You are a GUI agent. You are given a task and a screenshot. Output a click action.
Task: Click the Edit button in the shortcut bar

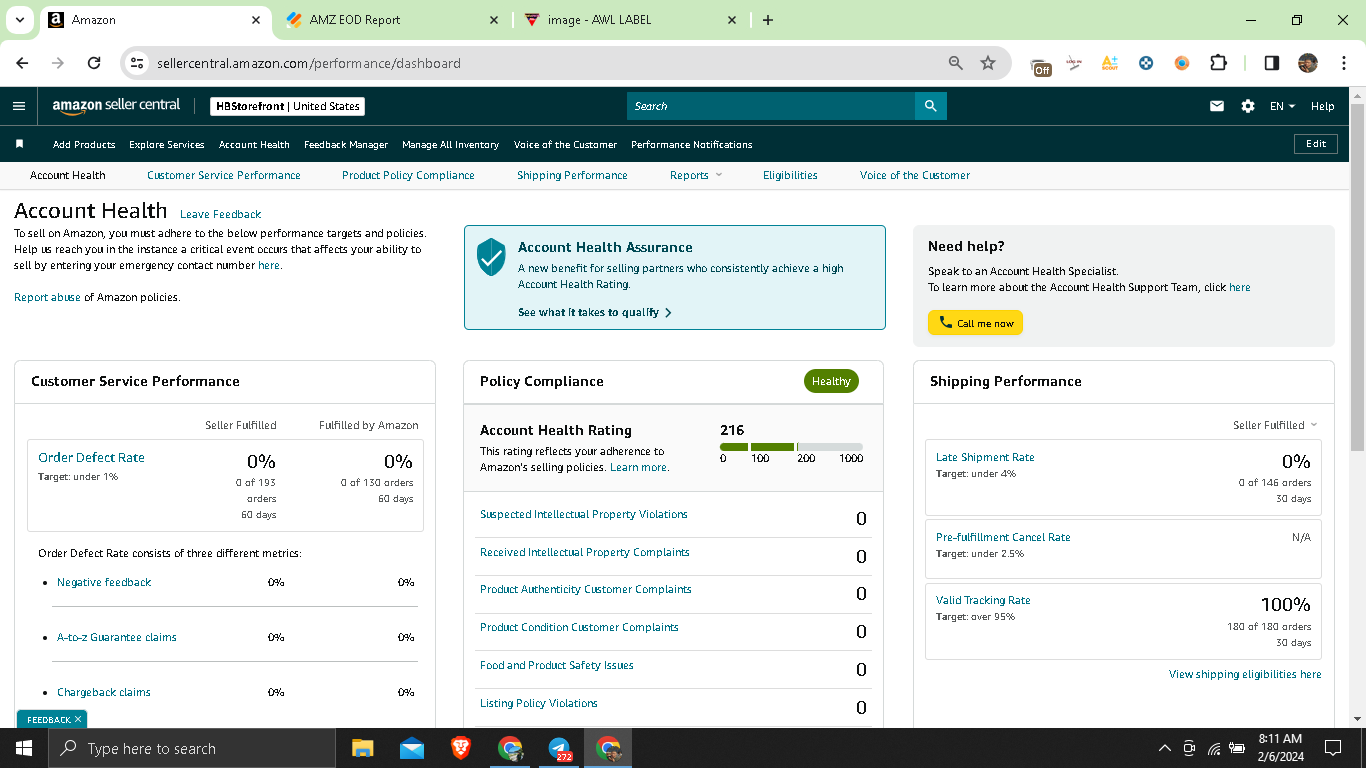1316,144
